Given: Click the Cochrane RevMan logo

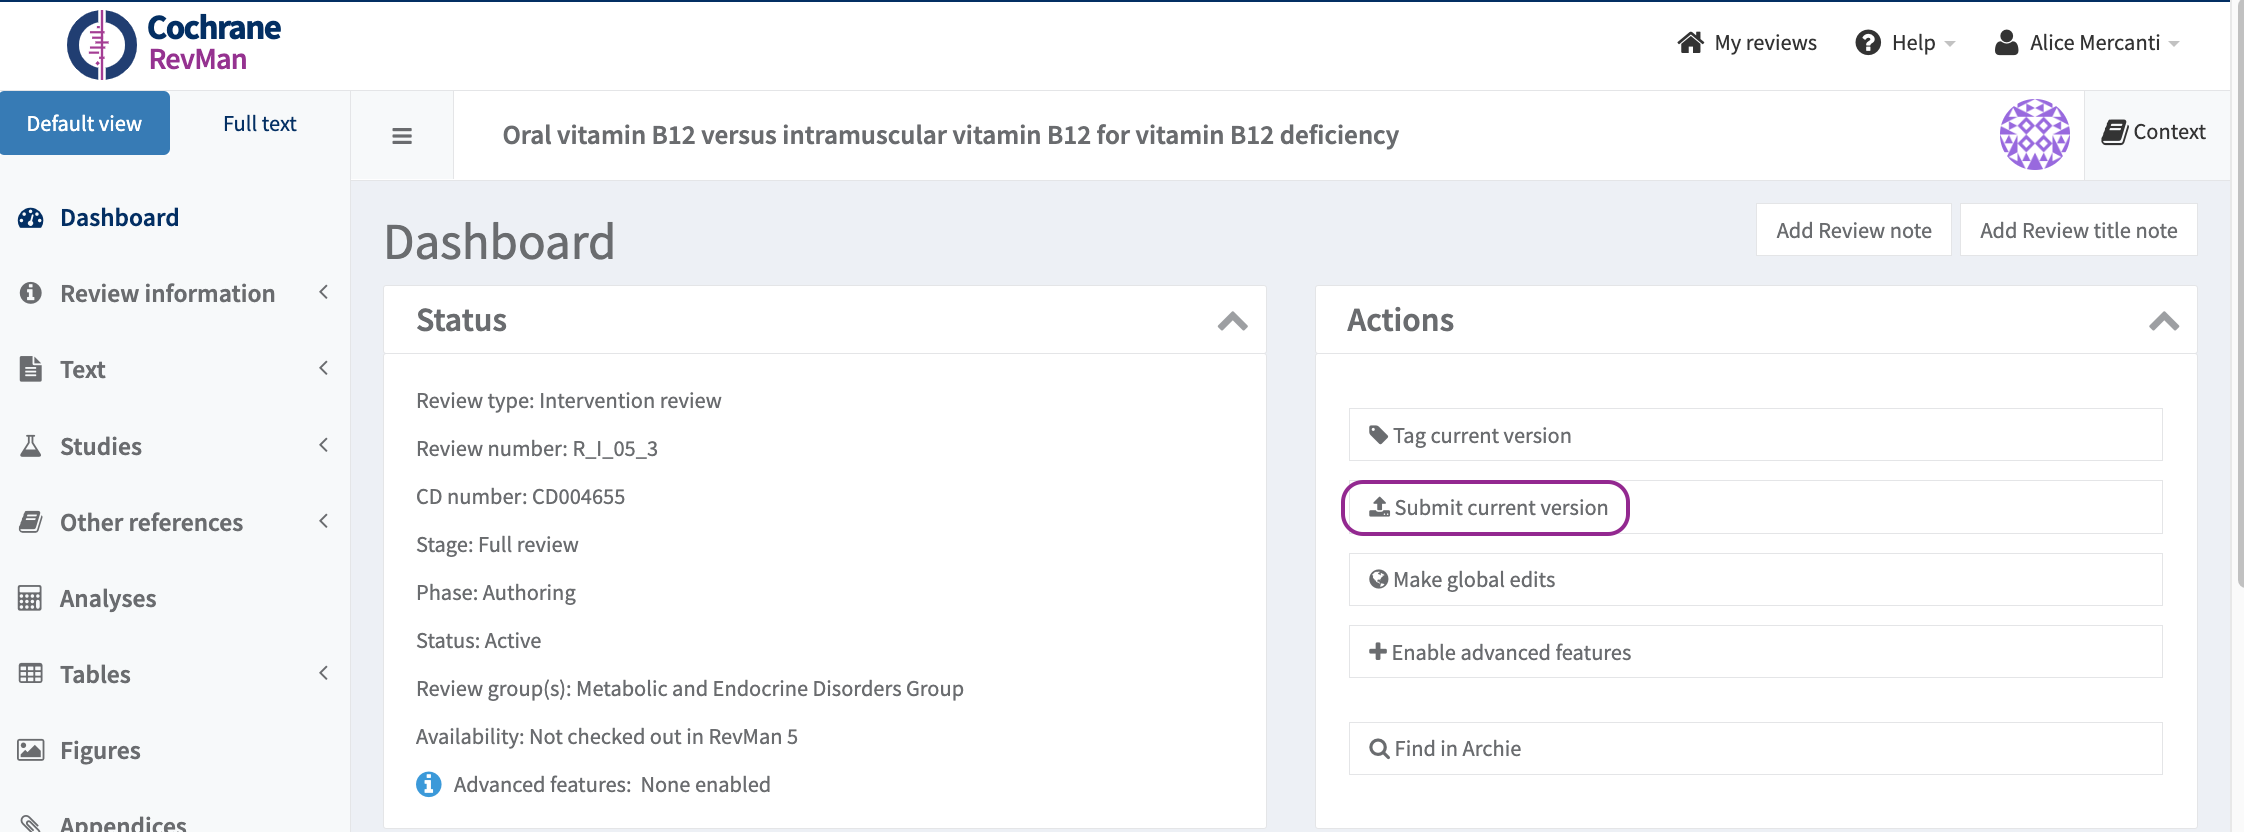Looking at the screenshot, I should coord(174,44).
